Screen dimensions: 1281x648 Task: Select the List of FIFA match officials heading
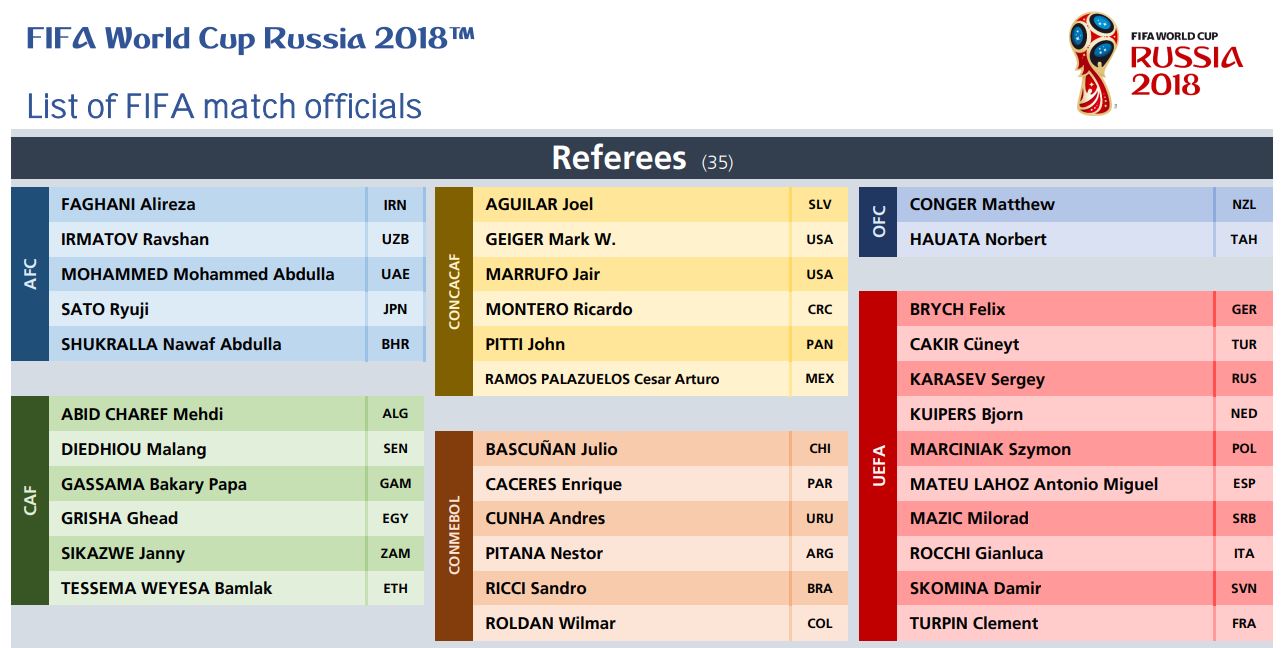(x=224, y=106)
